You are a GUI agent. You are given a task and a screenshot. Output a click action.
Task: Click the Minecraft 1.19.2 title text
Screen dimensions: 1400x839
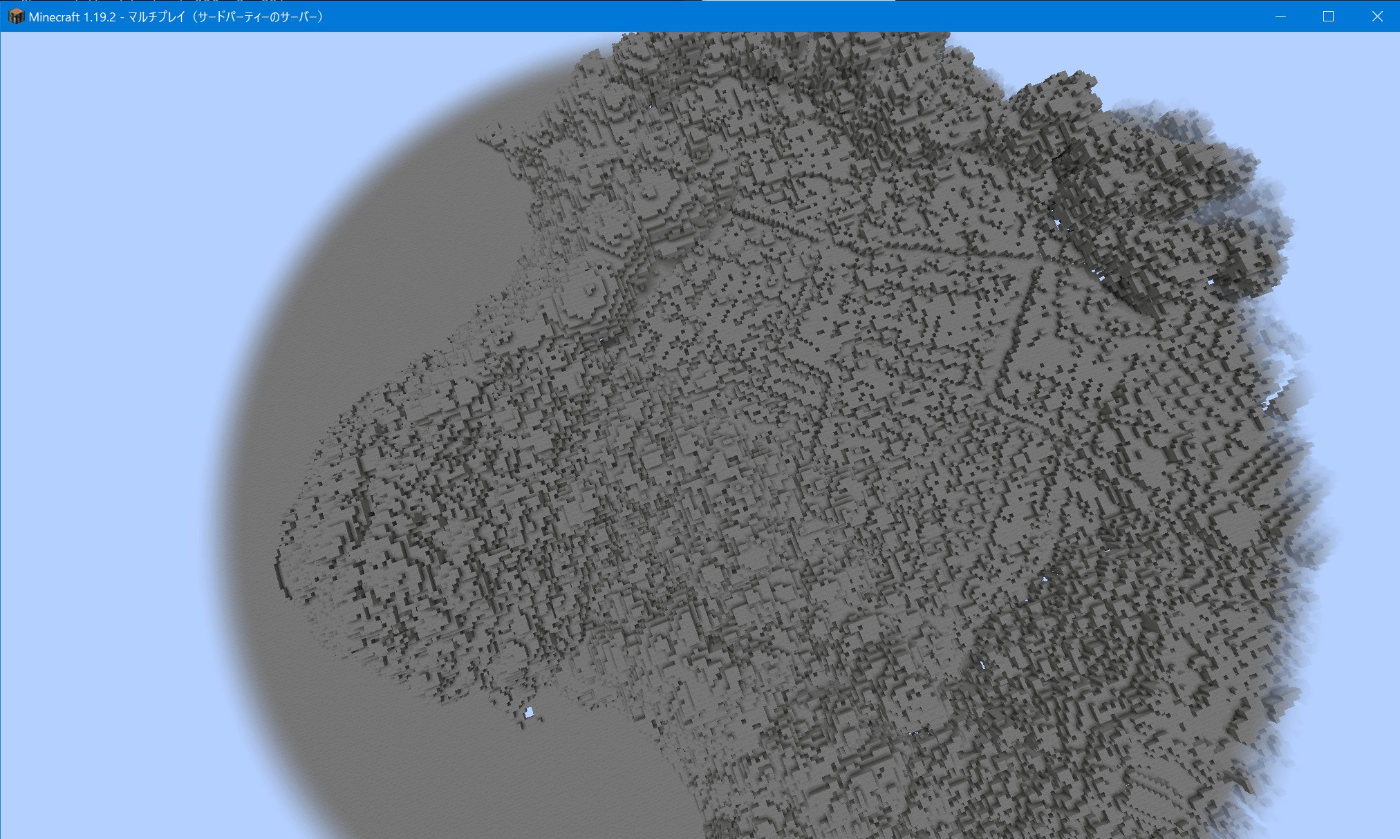tap(176, 17)
